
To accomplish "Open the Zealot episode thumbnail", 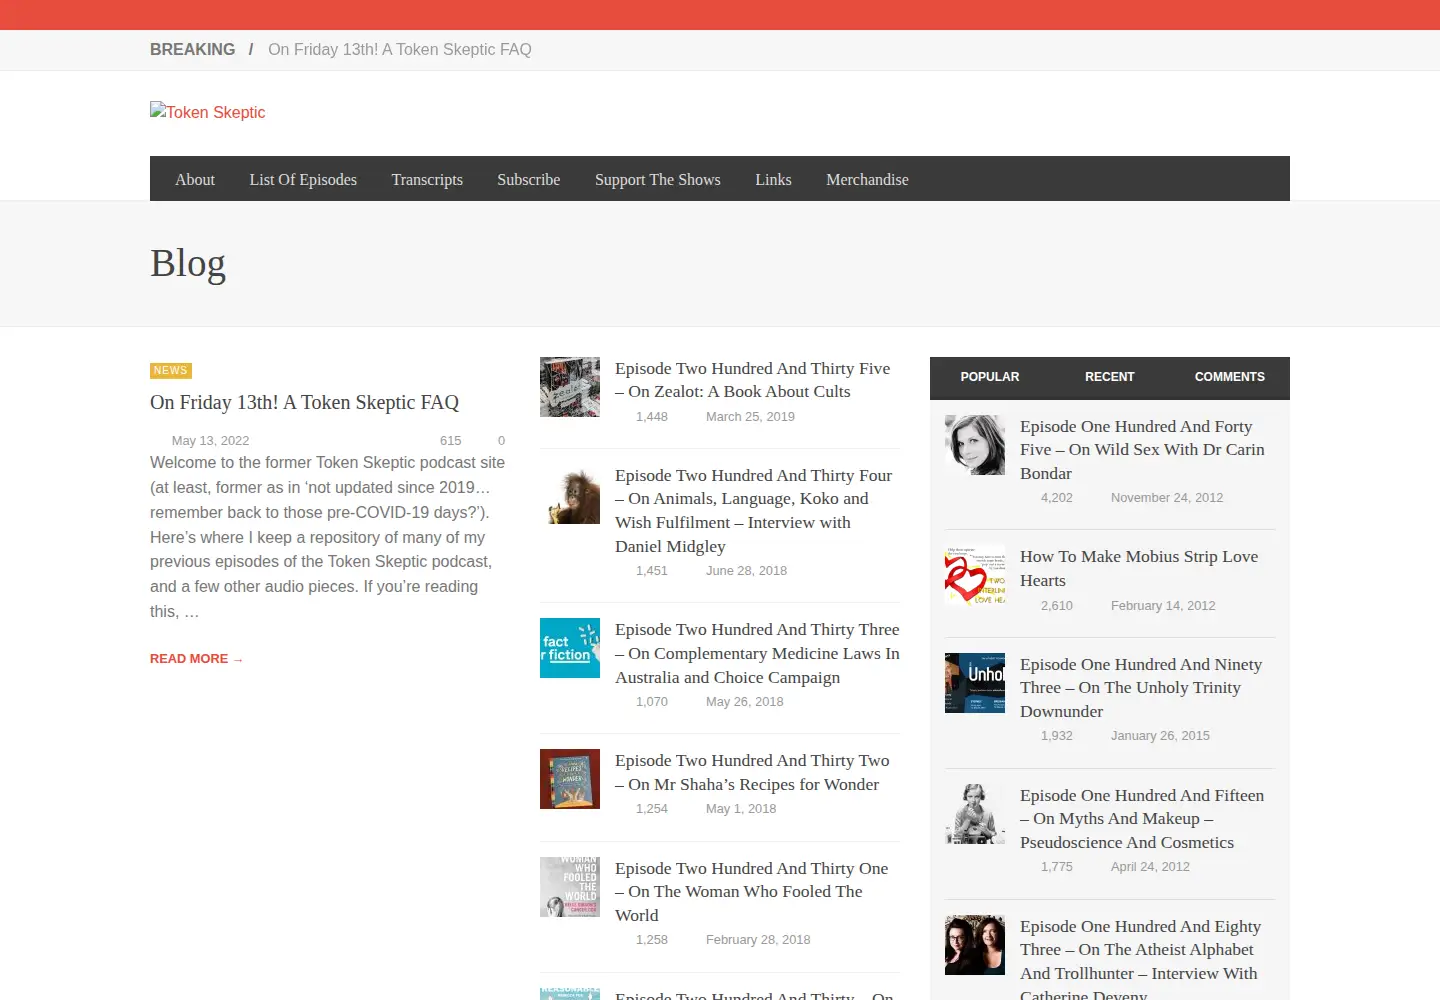I will click(x=570, y=387).
